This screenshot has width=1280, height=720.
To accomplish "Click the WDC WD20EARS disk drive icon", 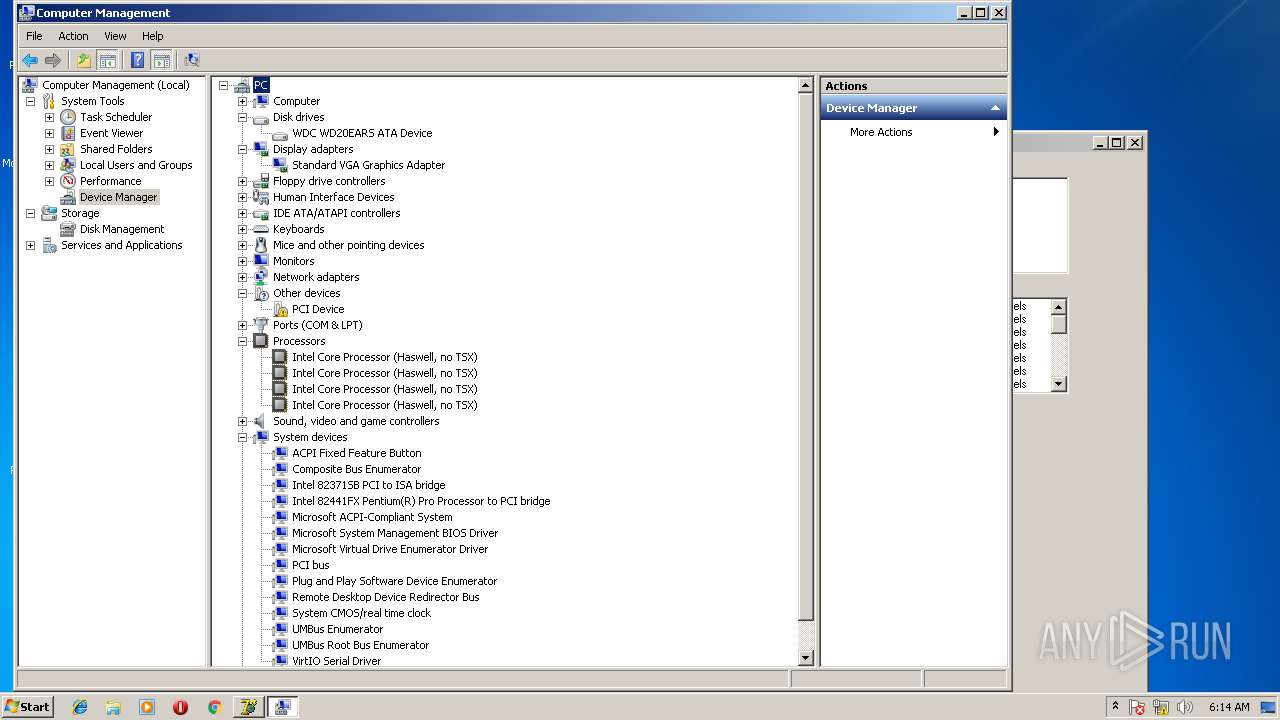I will tap(280, 133).
